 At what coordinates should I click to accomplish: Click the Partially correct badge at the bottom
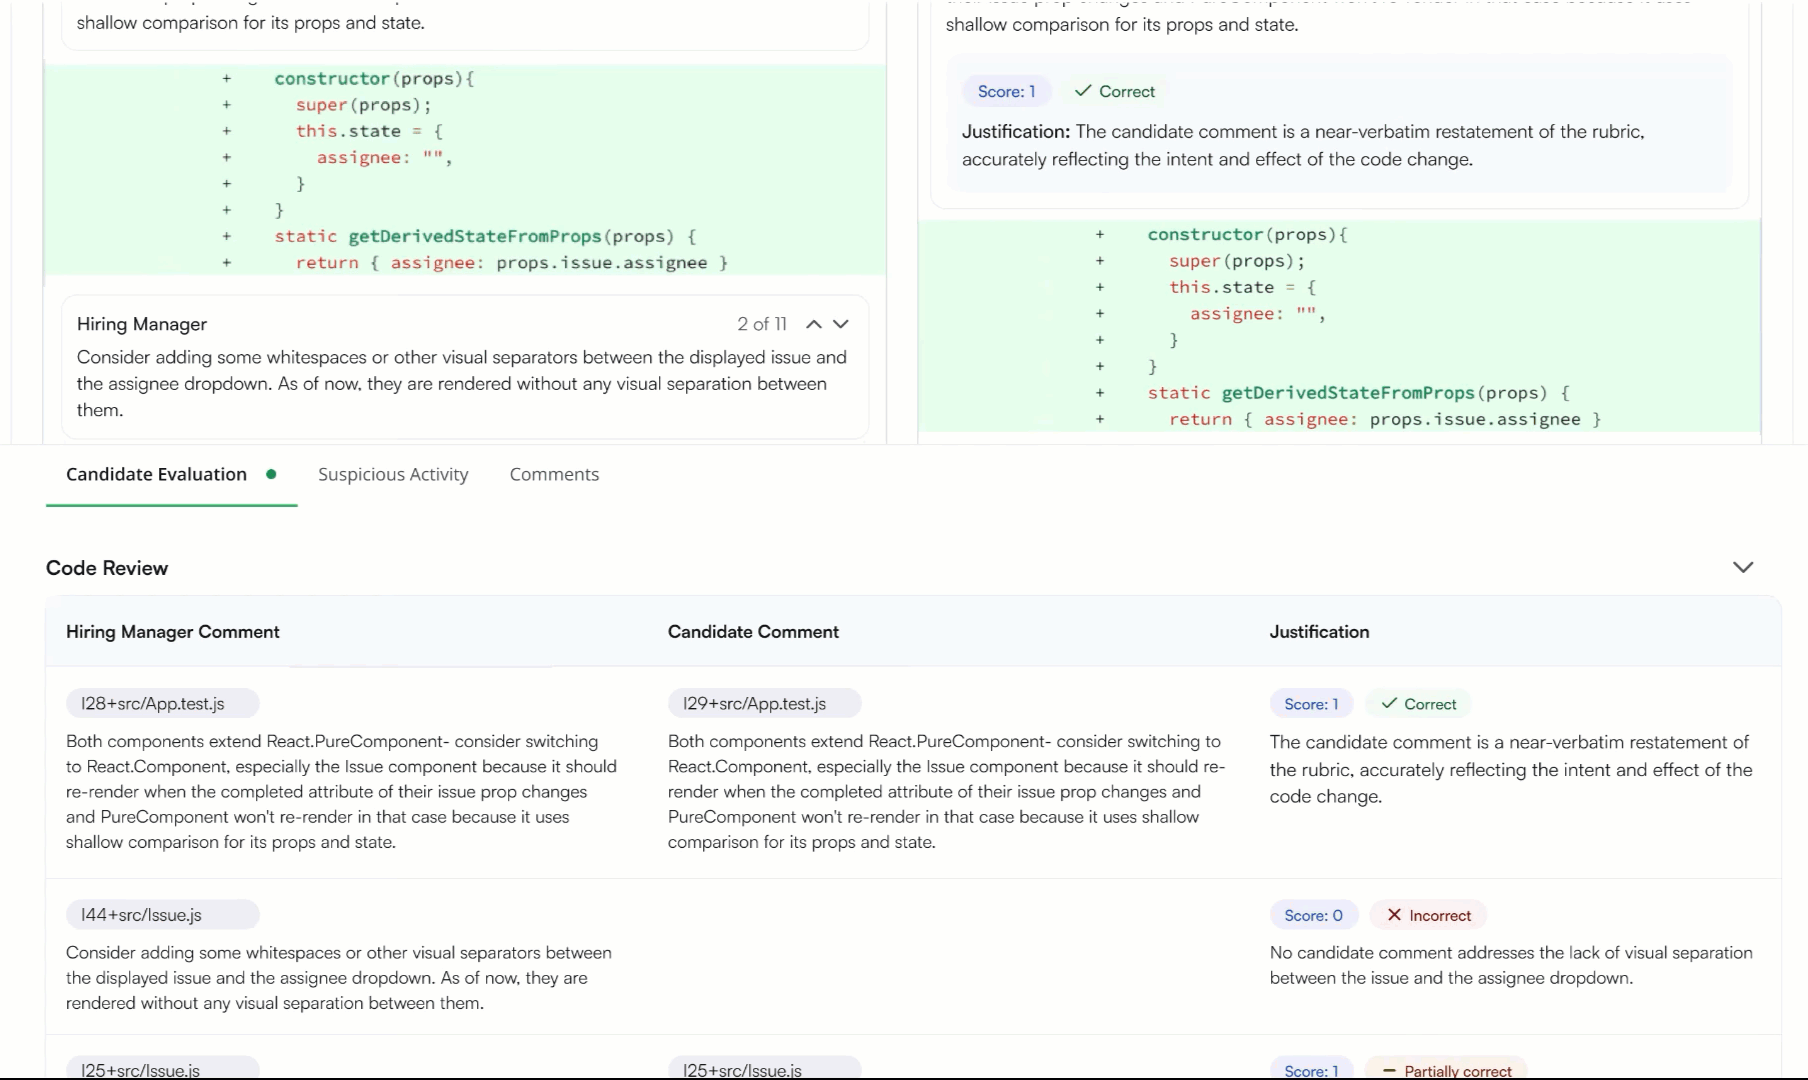pos(1449,1070)
